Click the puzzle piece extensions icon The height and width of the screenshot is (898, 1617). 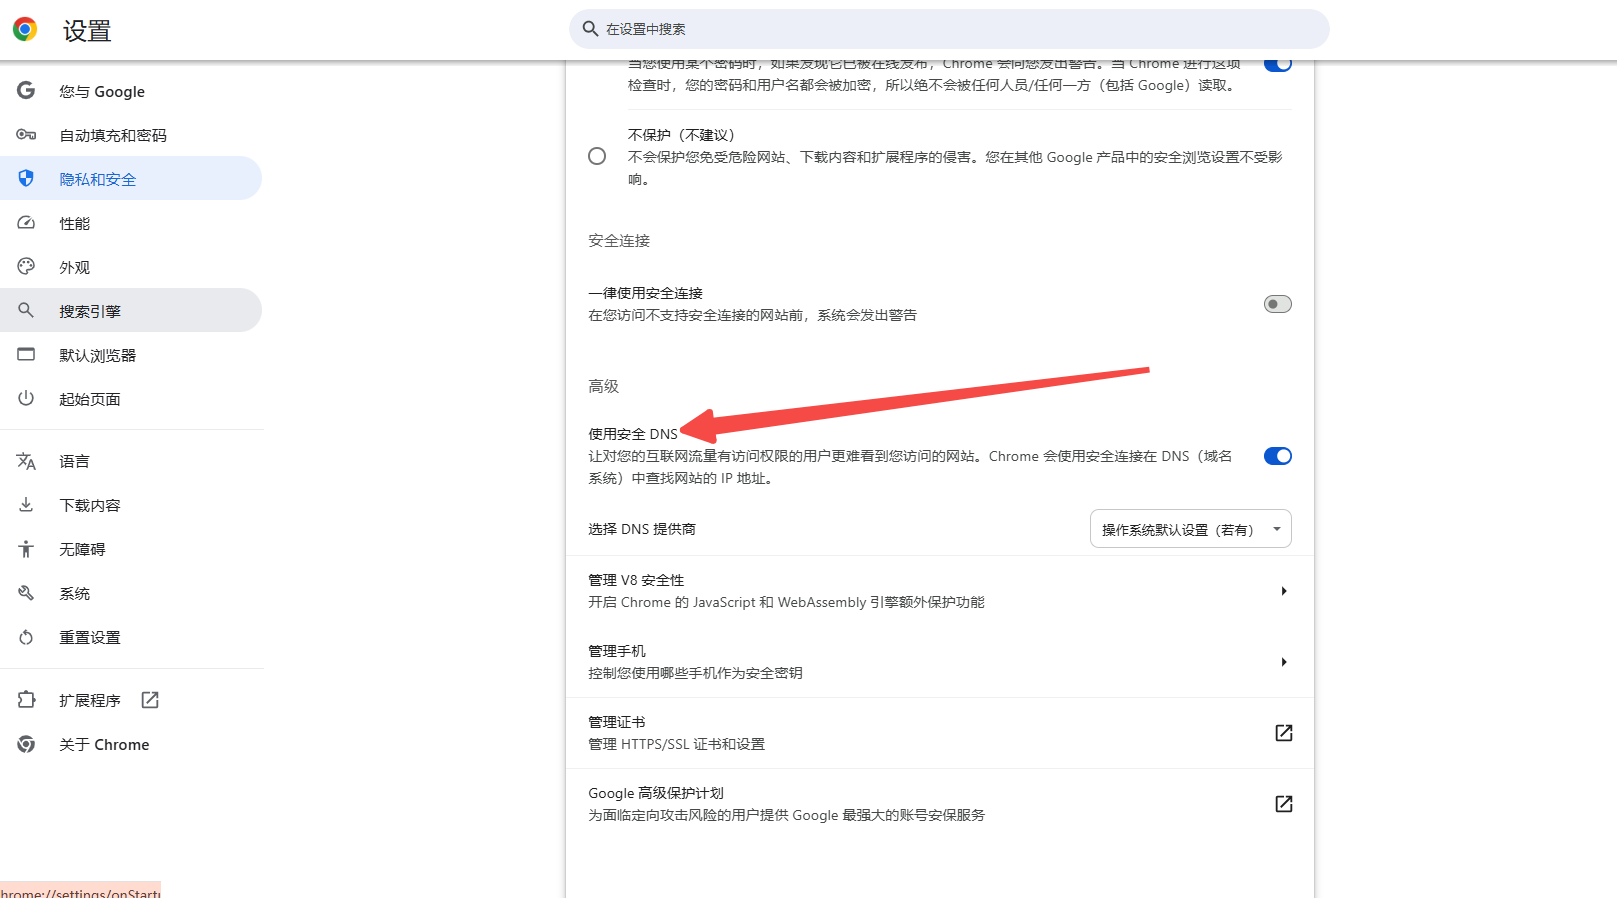pos(26,699)
